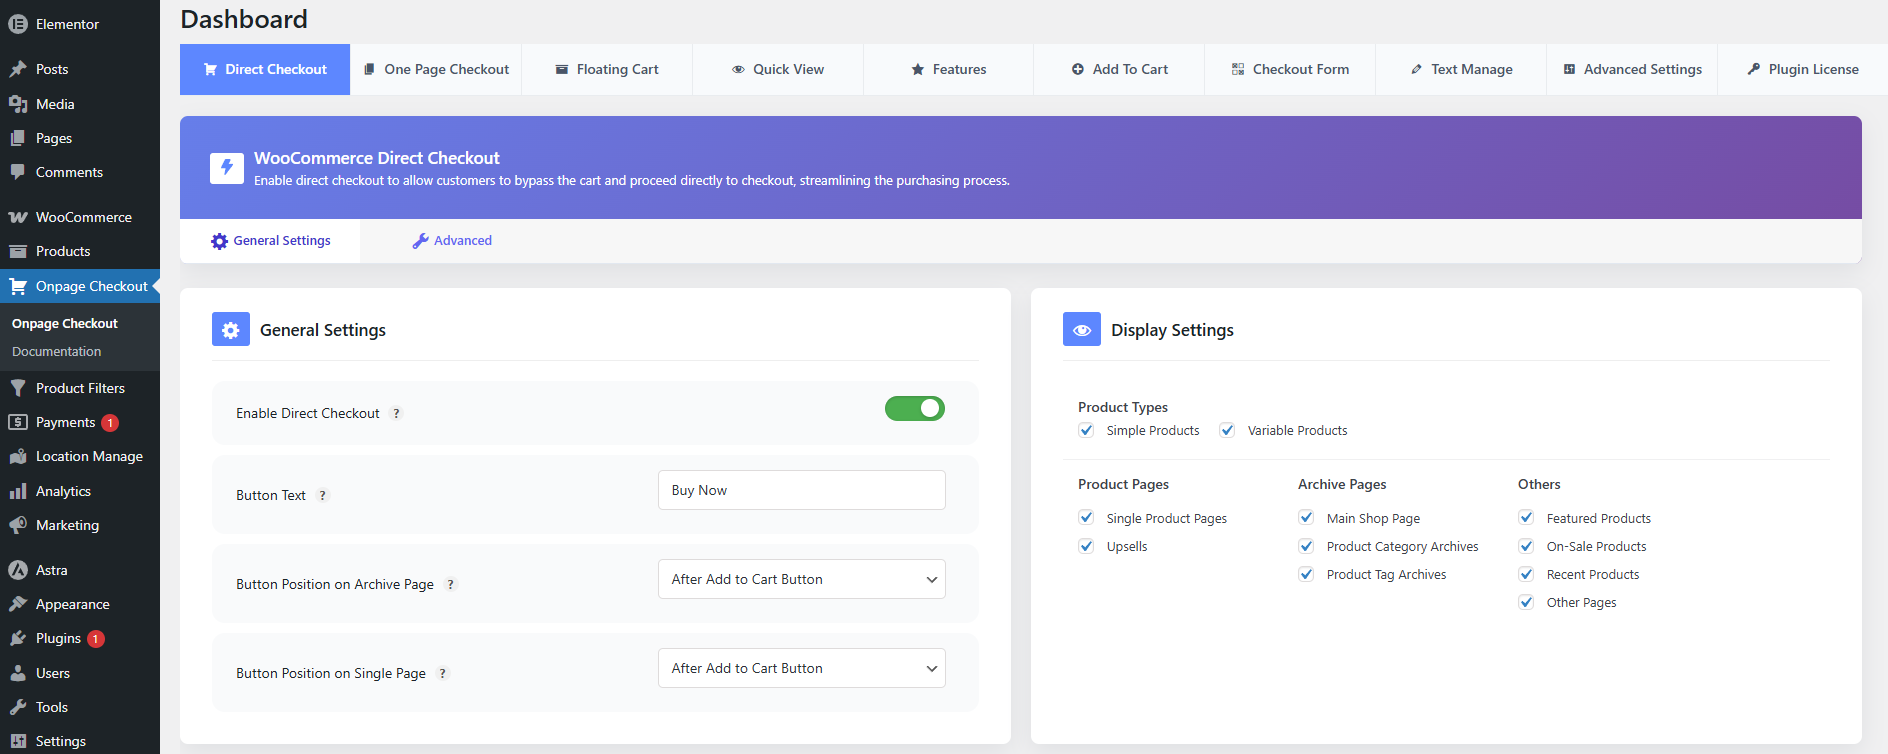Click the Astra logo icon
This screenshot has width=1888, height=754.
(x=18, y=570)
